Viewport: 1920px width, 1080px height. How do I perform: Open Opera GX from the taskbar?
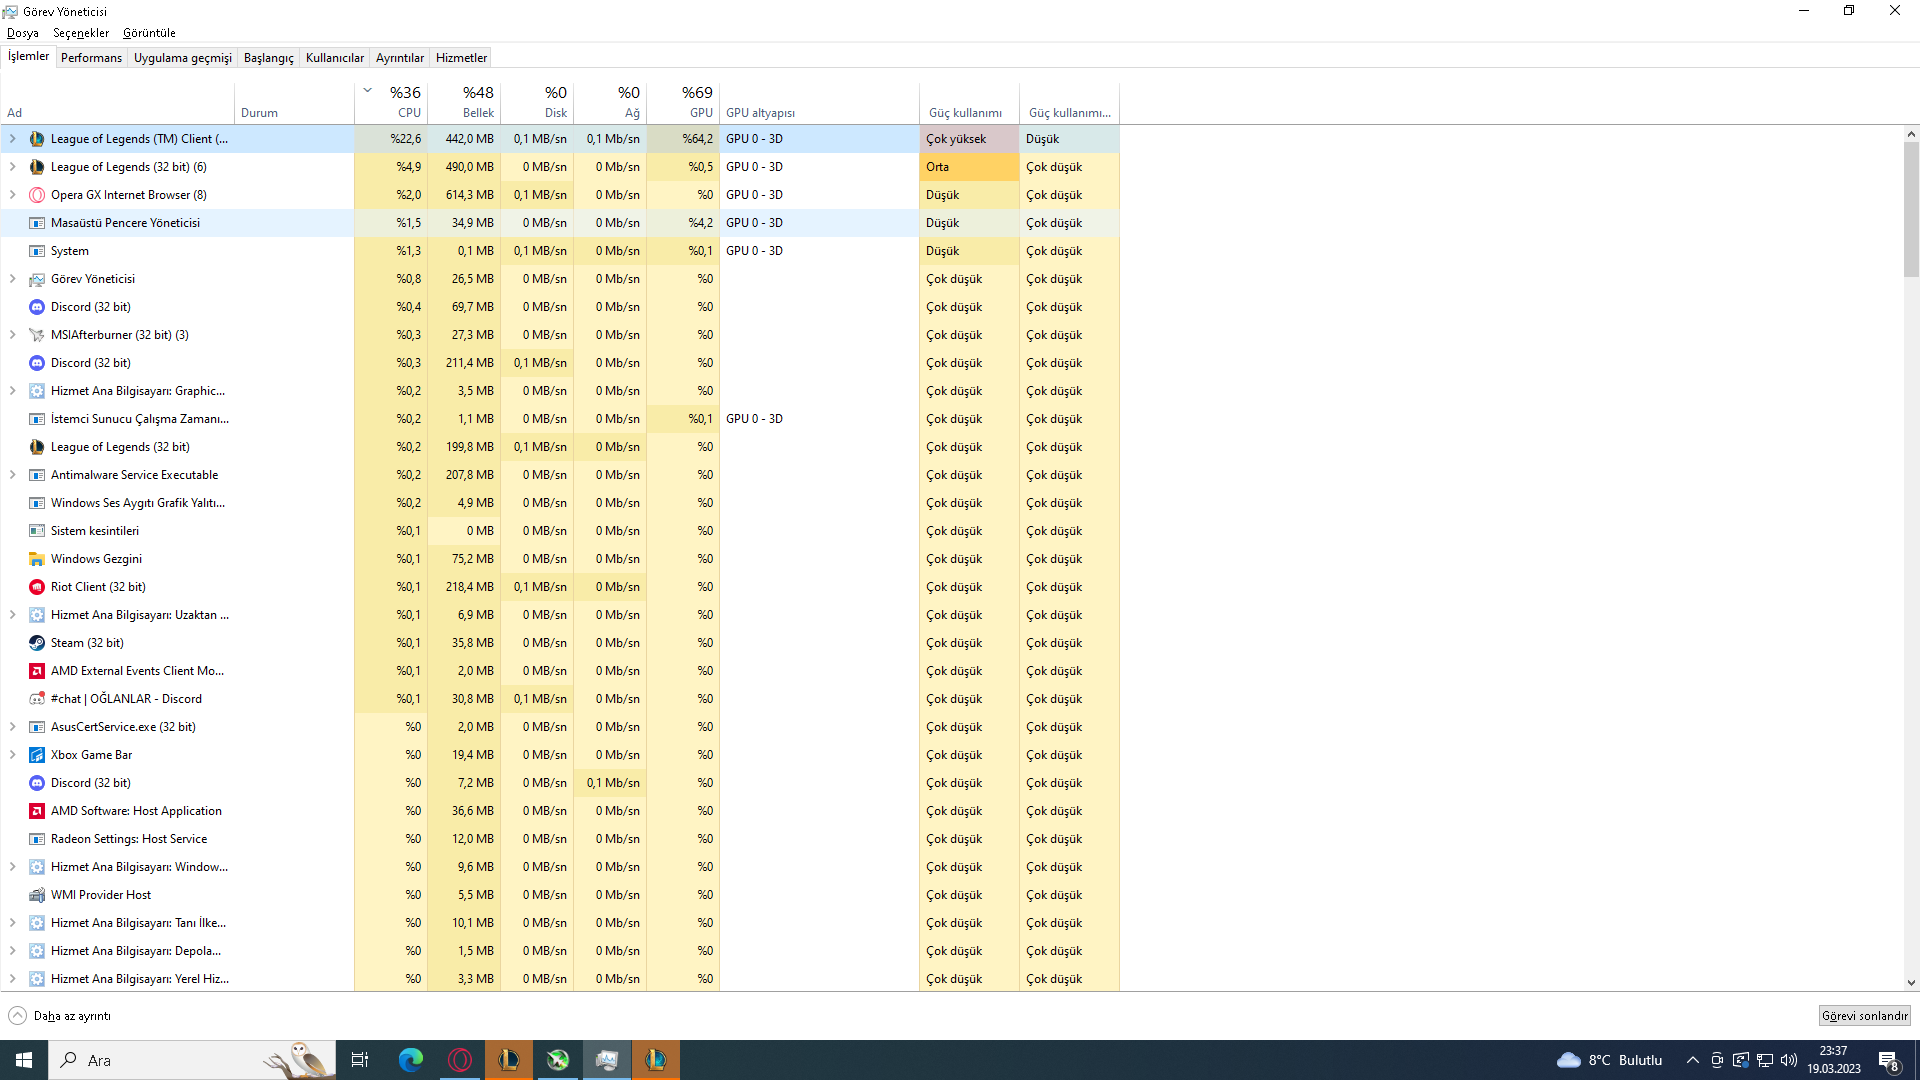coord(460,1060)
